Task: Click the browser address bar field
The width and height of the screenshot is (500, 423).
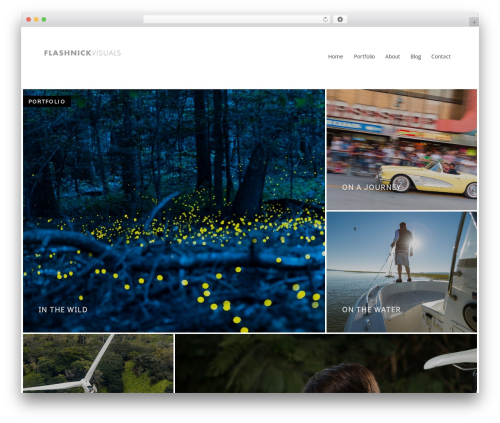Action: point(236,20)
